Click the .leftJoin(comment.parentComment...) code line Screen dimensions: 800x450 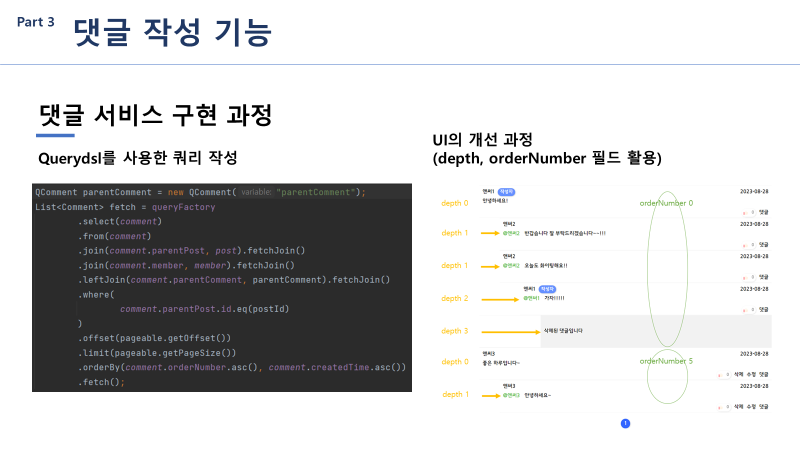pos(234,280)
